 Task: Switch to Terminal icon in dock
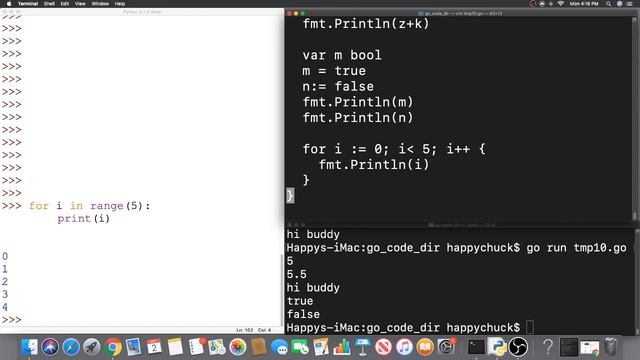(x=476, y=347)
